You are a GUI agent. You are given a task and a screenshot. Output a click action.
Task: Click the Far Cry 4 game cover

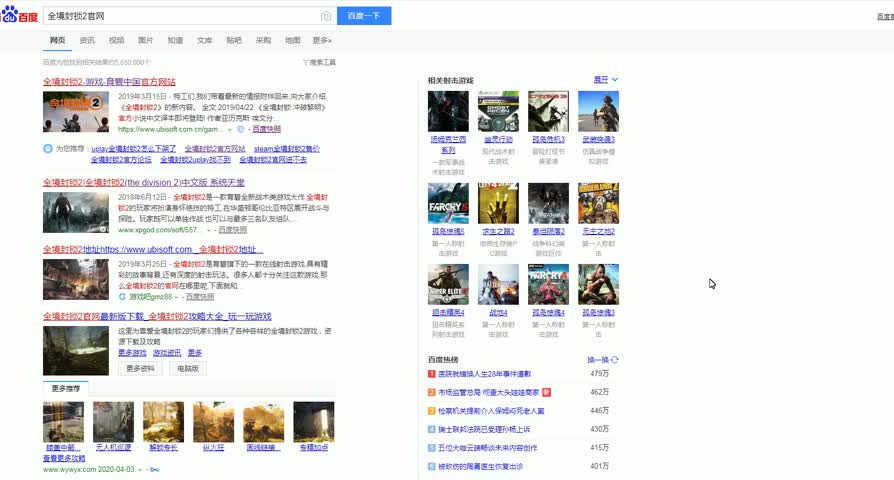tap(548, 284)
